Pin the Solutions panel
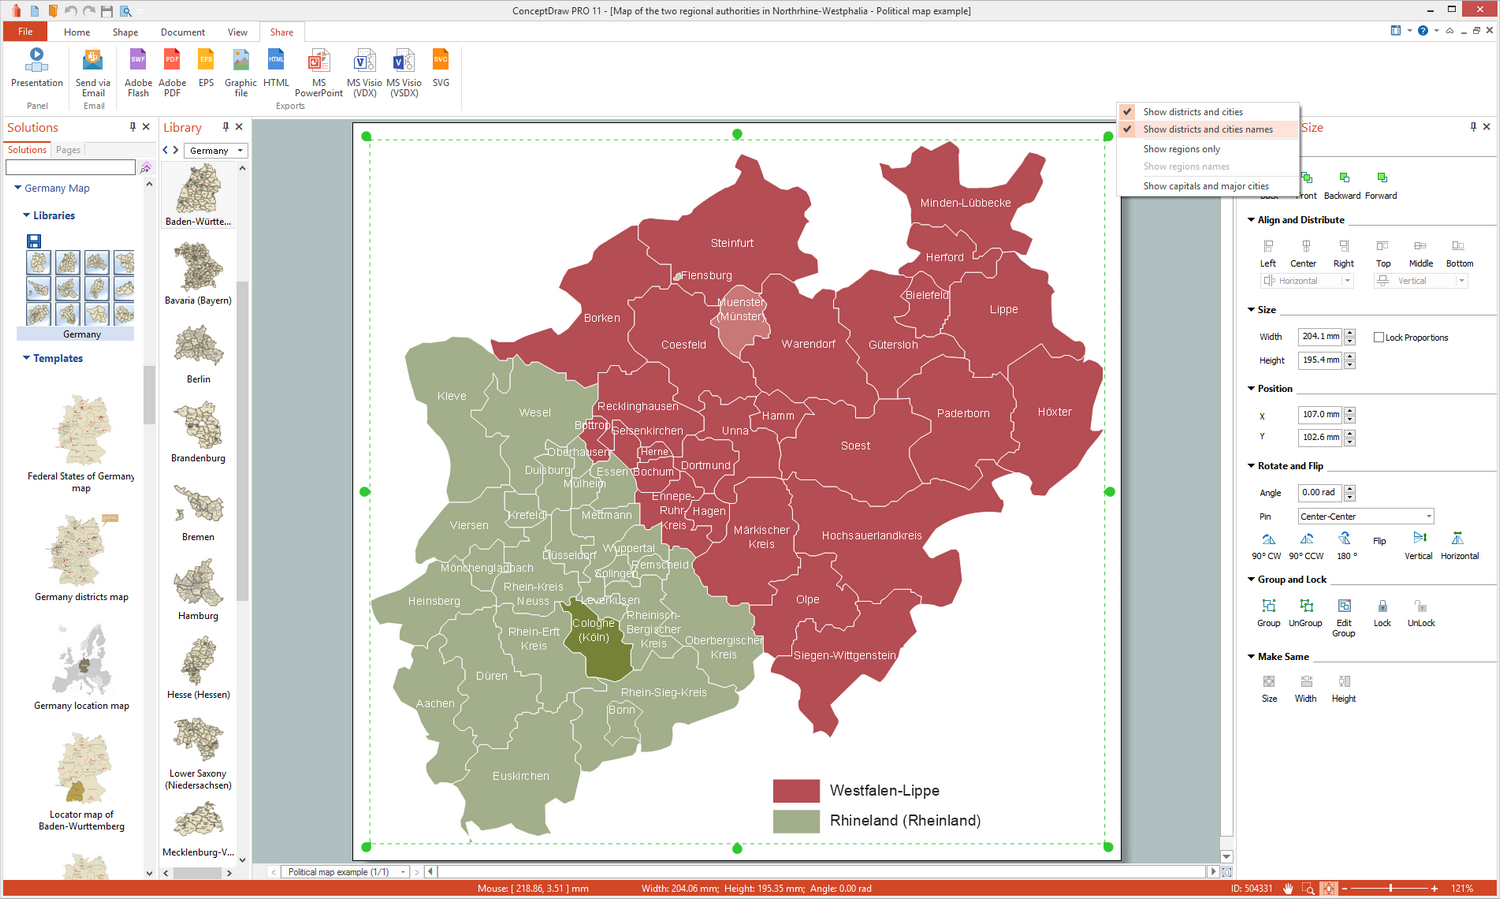Screen dimensions: 1500x899 point(132,127)
